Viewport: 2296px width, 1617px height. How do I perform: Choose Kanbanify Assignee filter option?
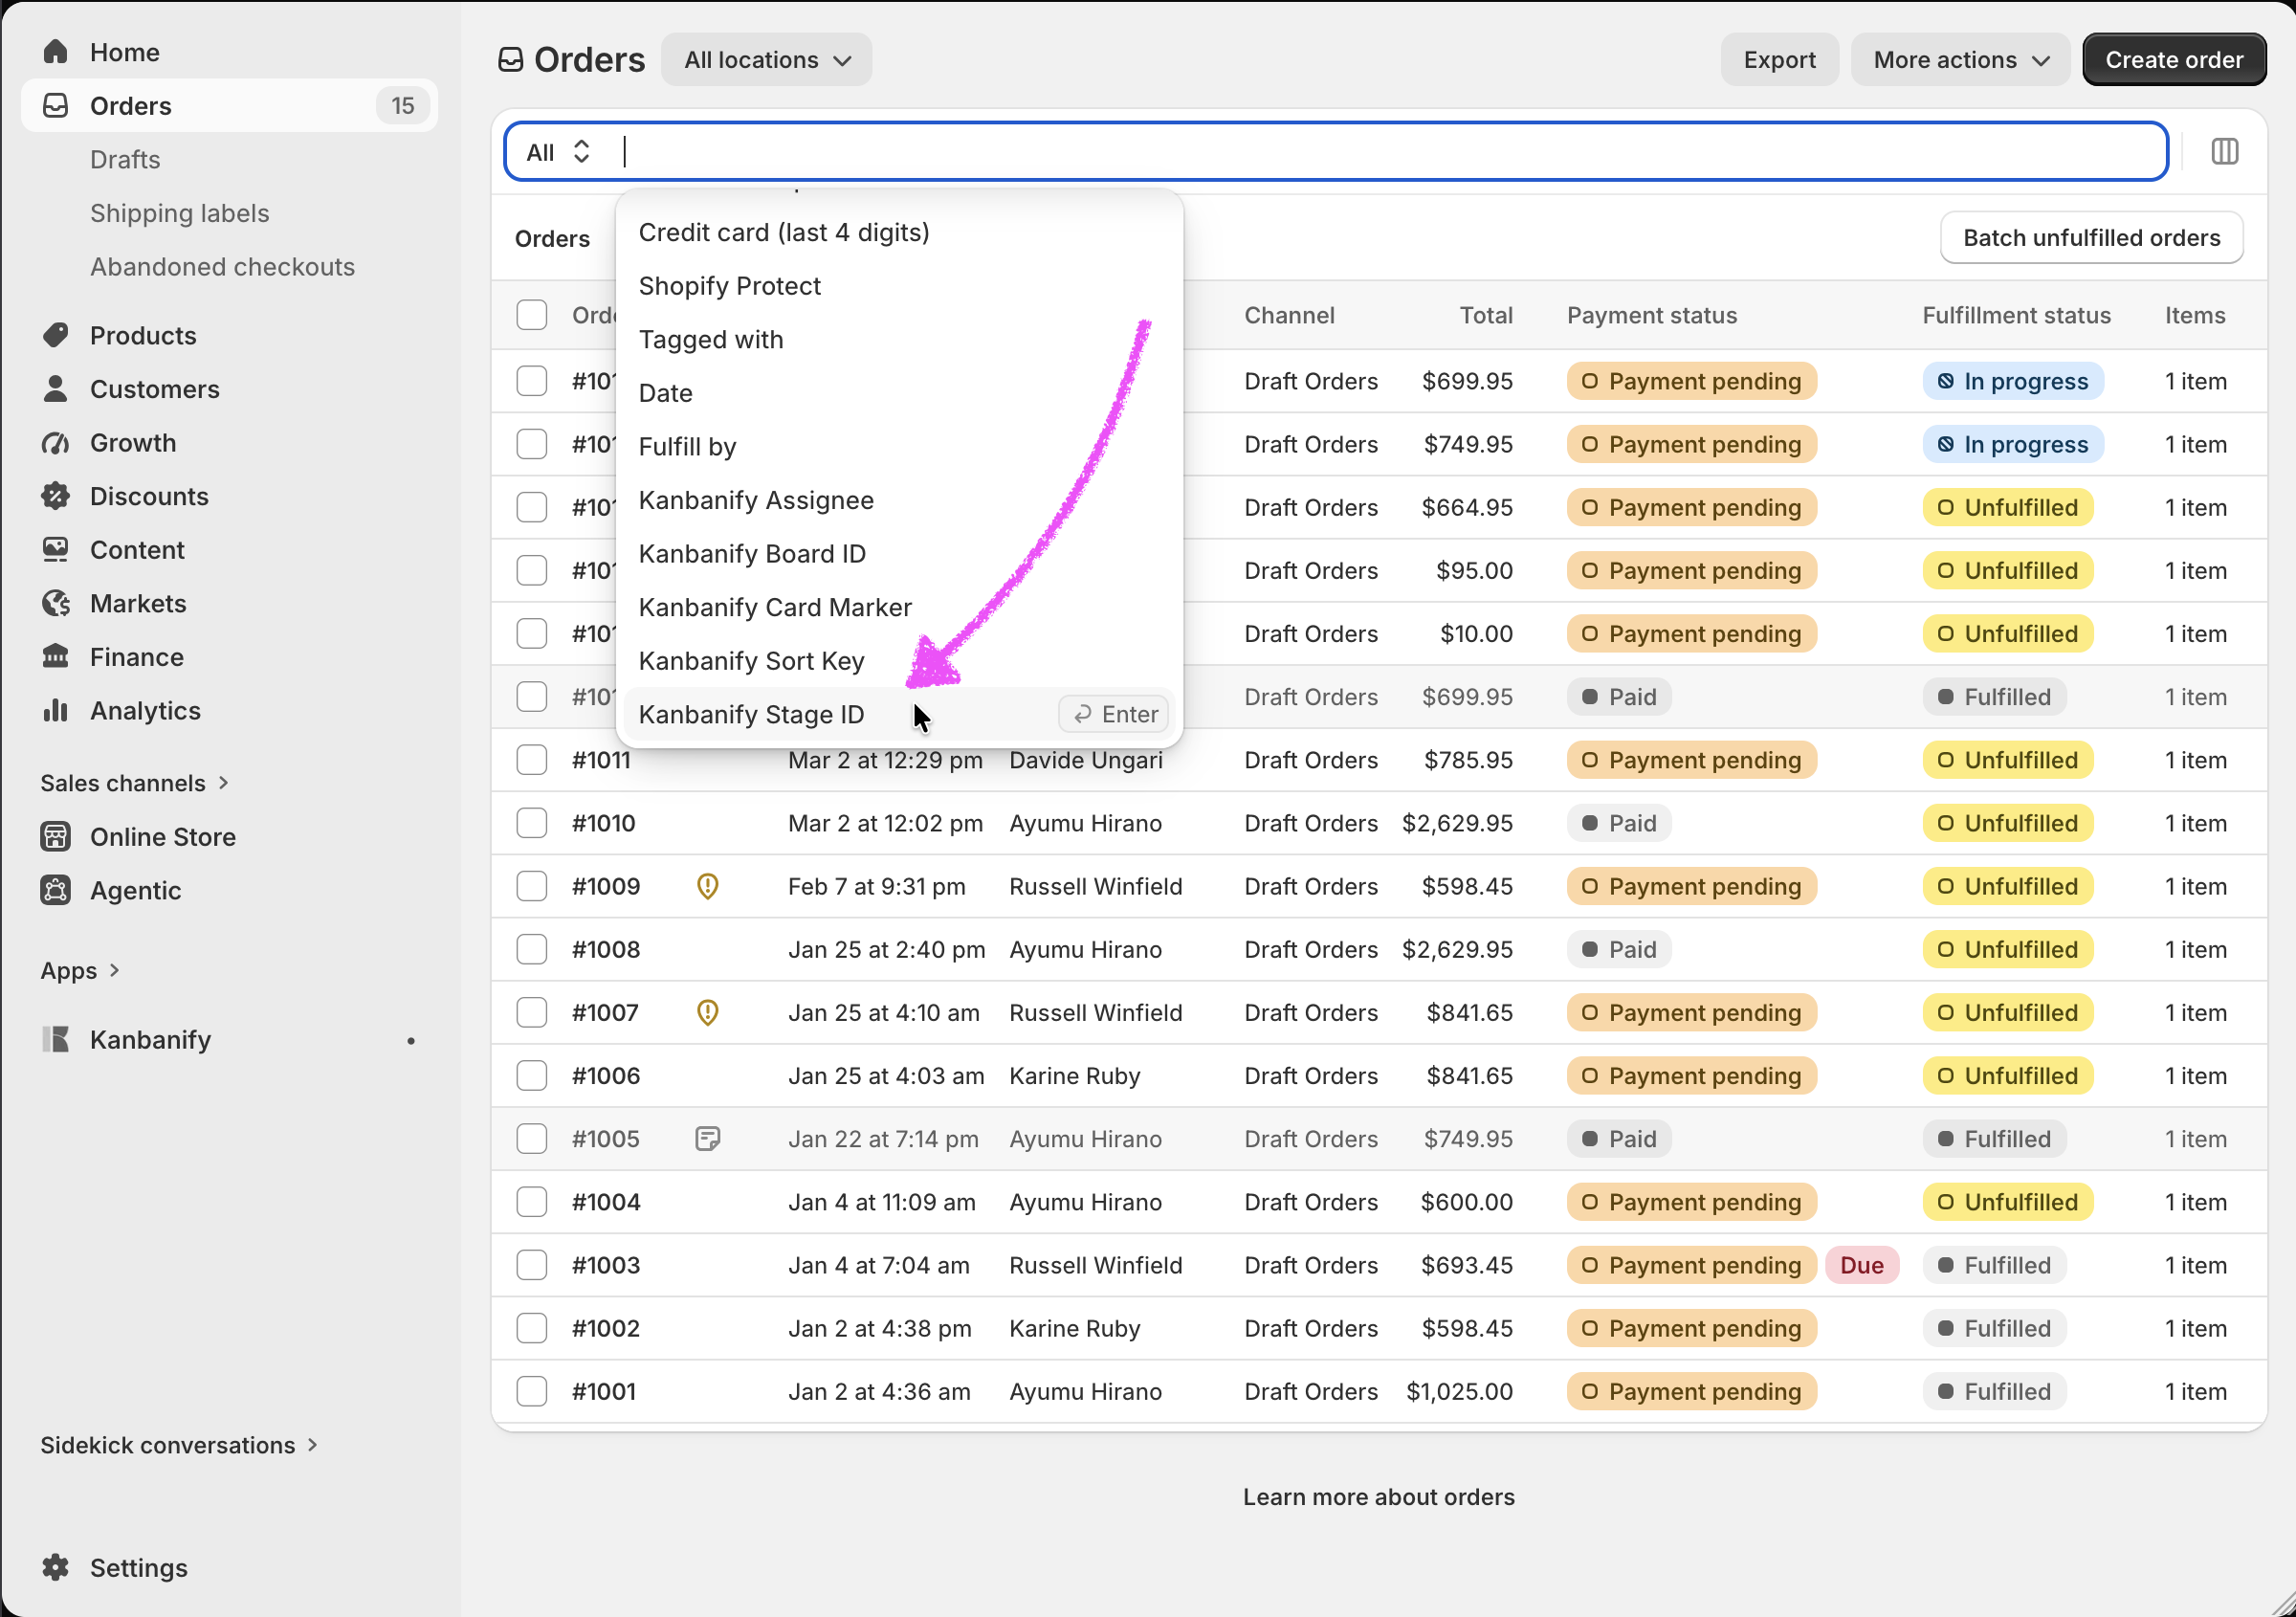[x=900, y=500]
